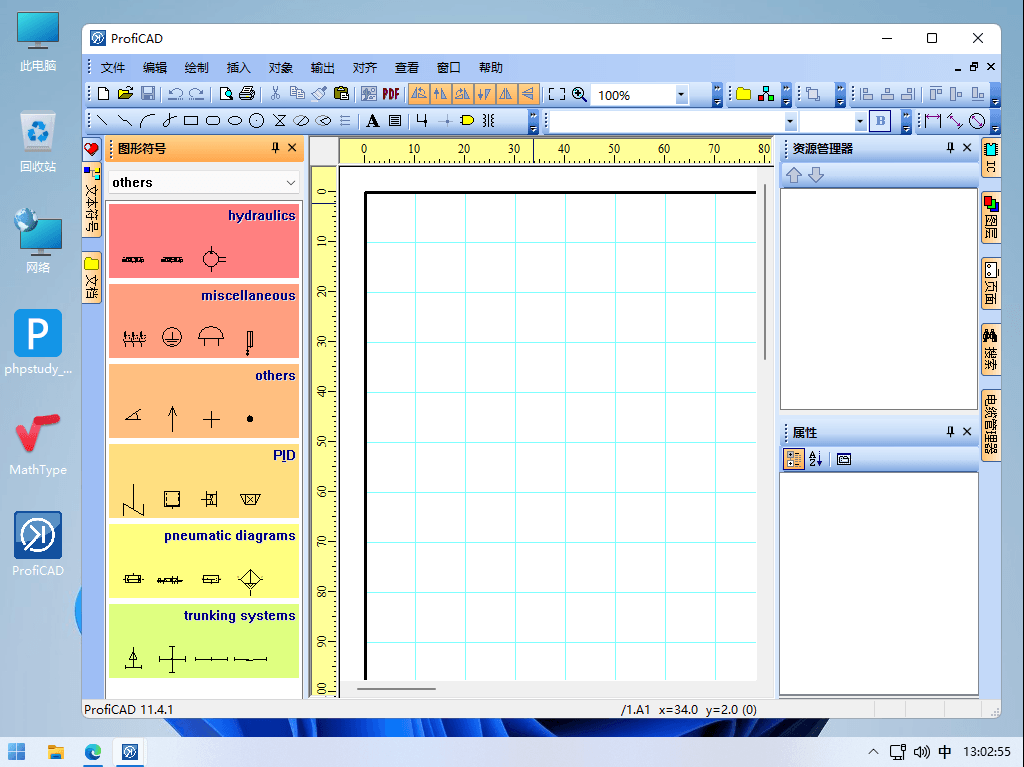1024x767 pixels.
Task: Click the undo arrow in the toolbar
Action: (175, 94)
